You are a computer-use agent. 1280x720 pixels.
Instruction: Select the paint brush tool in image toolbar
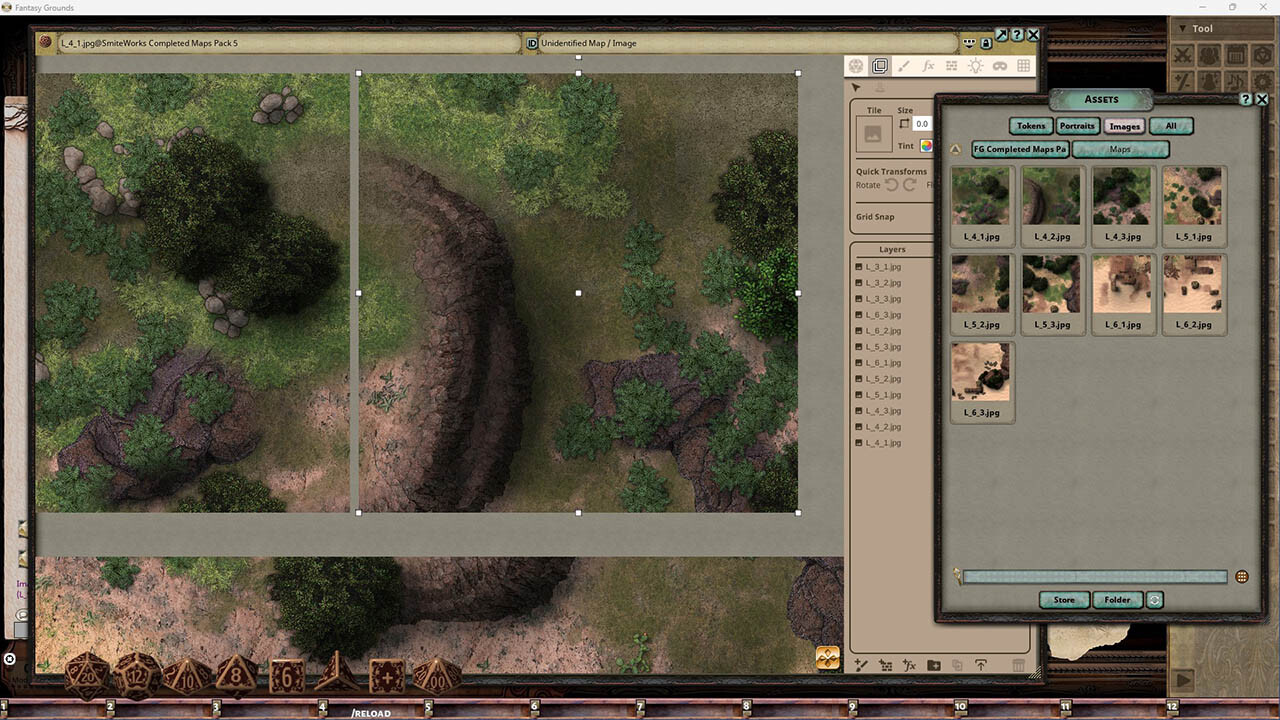(x=904, y=66)
